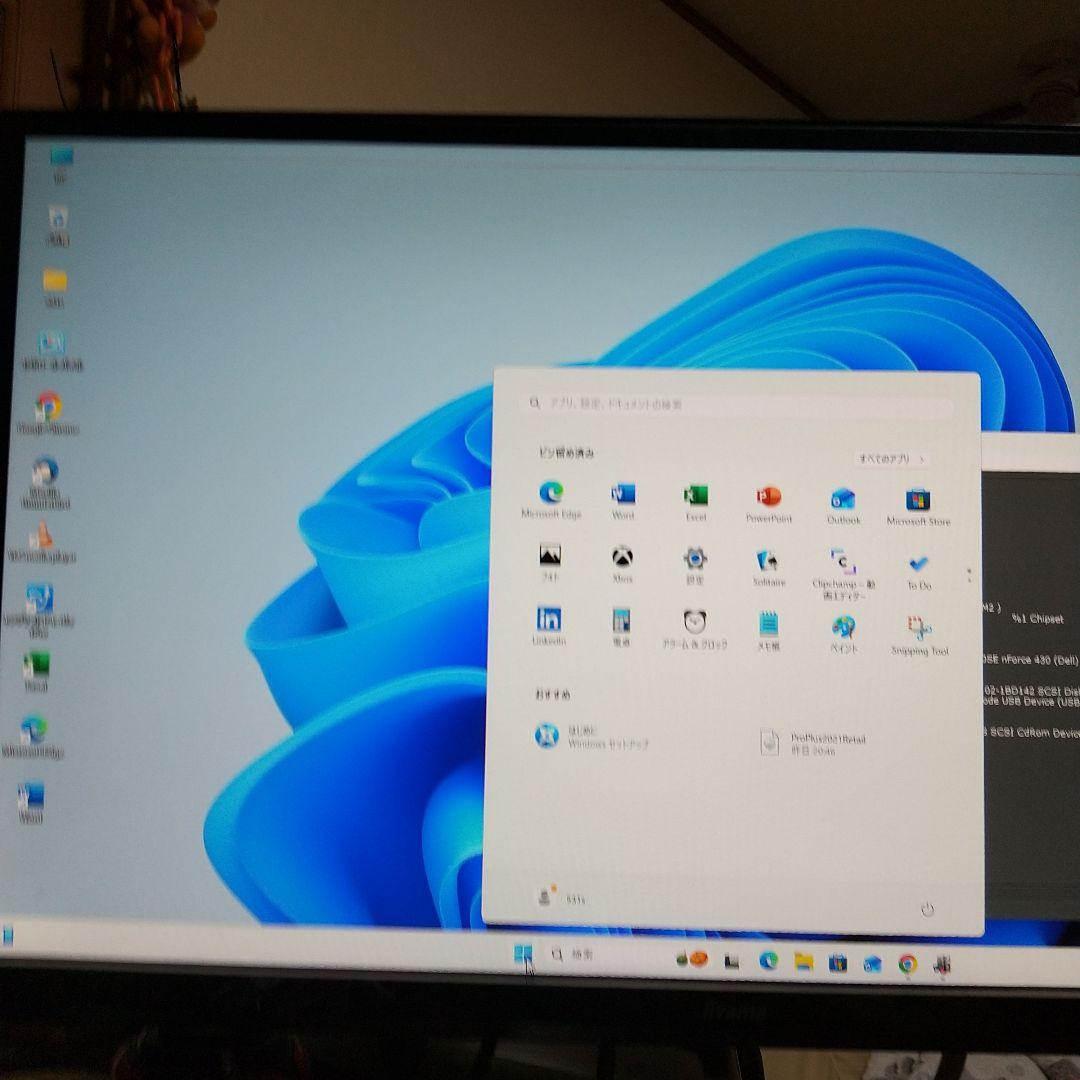Open Alarms & Clock (アラーム & クロック)
This screenshot has width=1080, height=1080.
click(694, 630)
